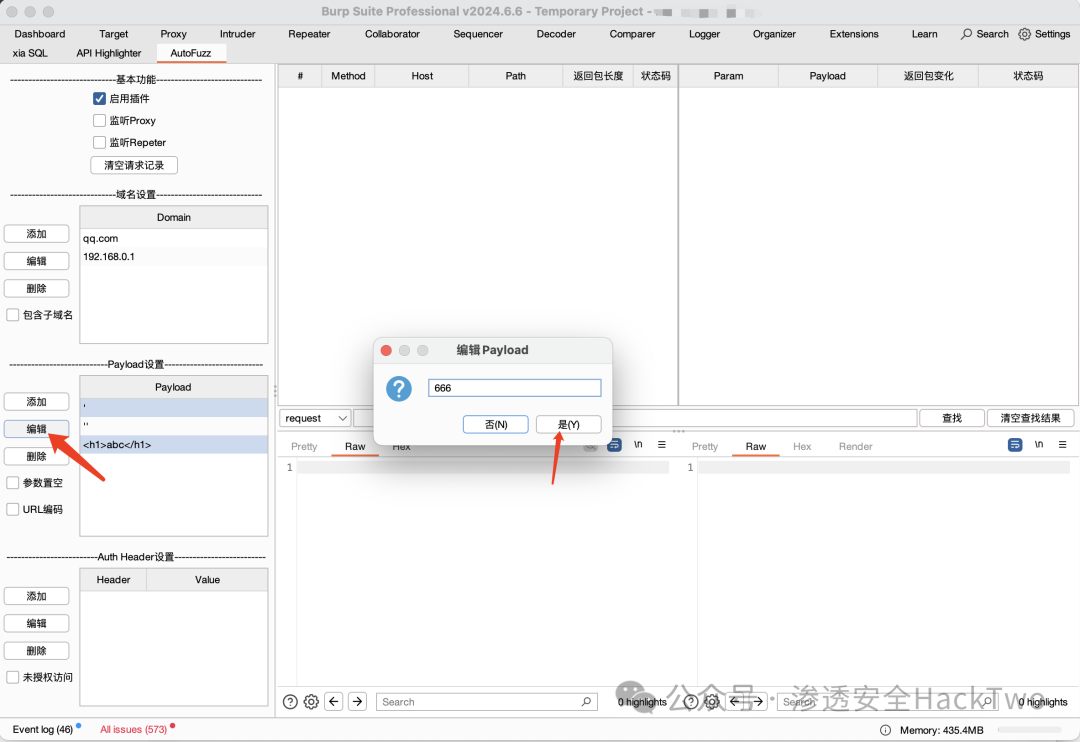
Task: Click question mark icon in 编辑Payload dialog
Action: click(399, 389)
